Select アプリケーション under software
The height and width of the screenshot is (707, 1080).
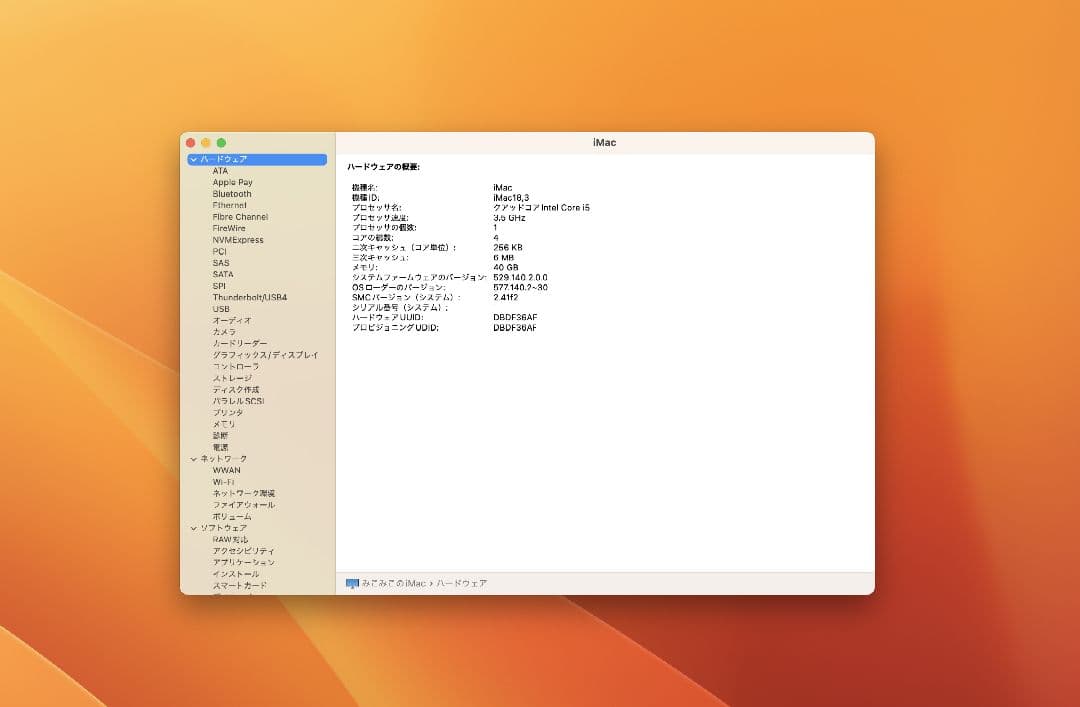[x=243, y=562]
